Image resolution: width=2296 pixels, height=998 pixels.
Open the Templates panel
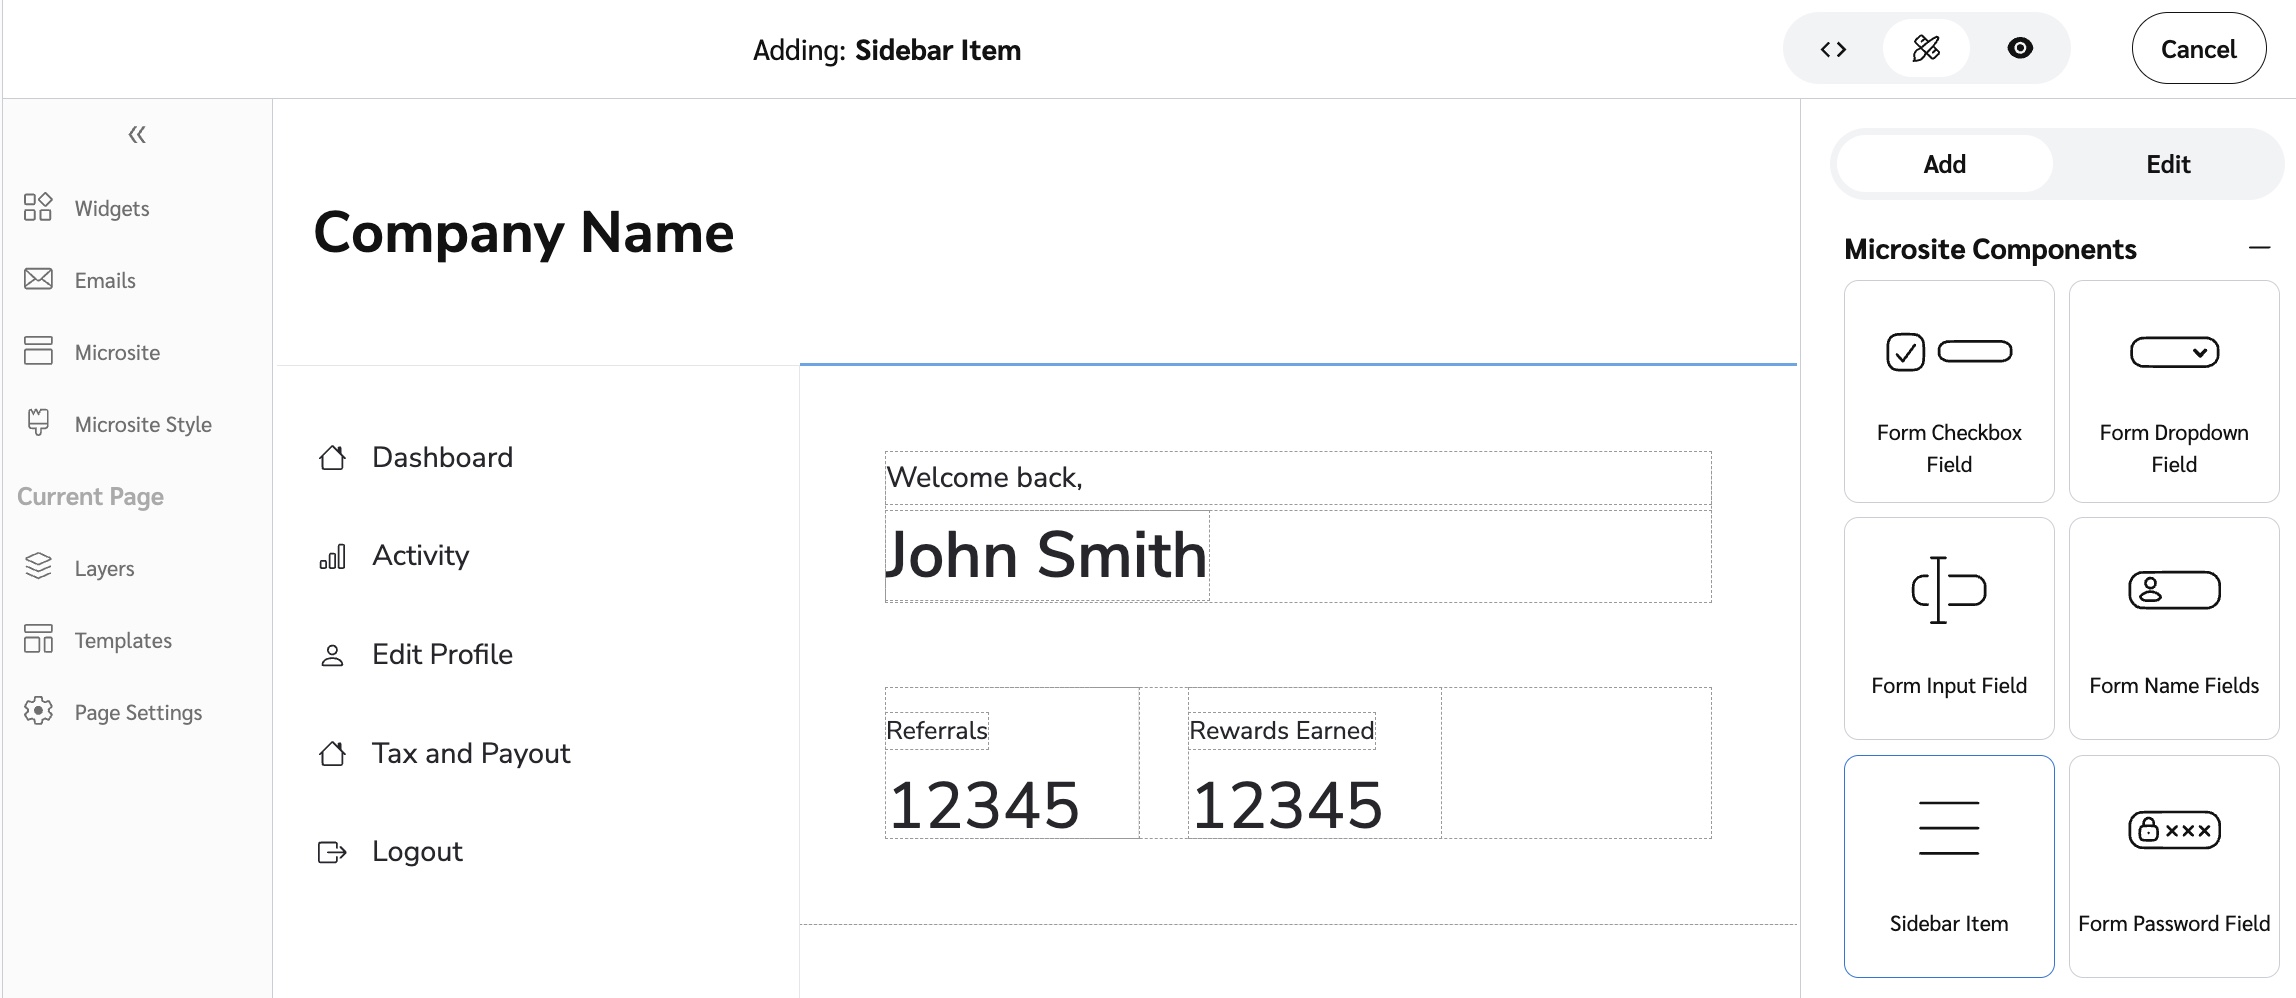[122, 640]
